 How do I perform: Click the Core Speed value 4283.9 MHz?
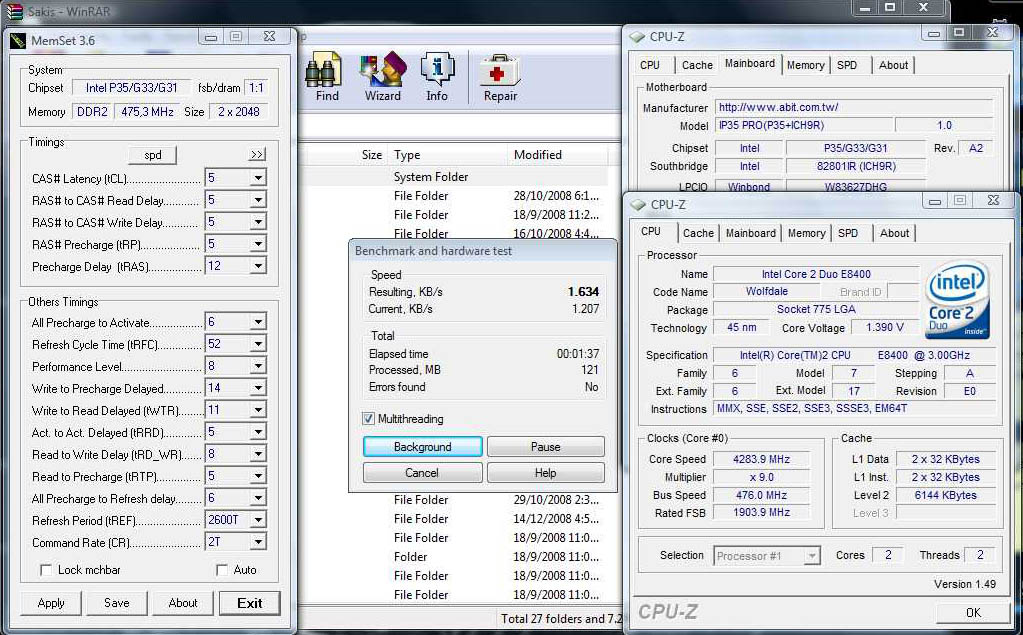click(x=761, y=459)
